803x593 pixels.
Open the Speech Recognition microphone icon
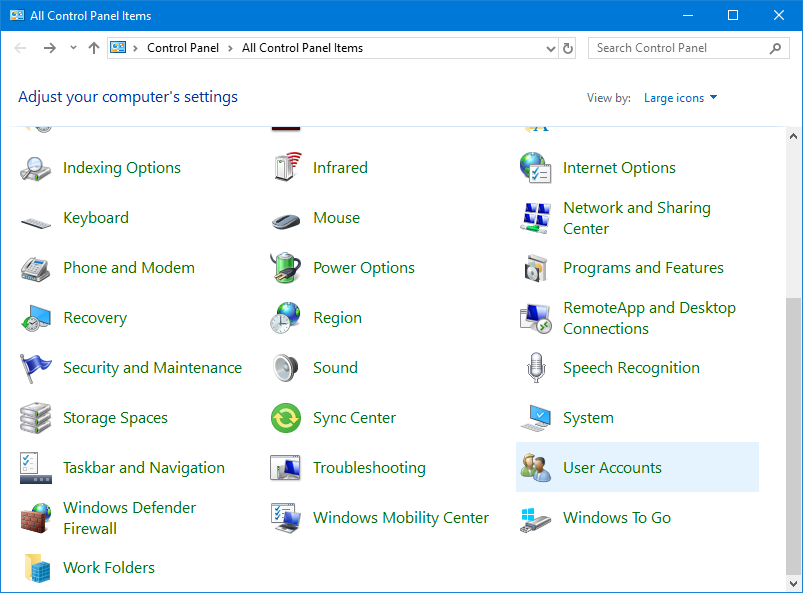[x=536, y=368]
